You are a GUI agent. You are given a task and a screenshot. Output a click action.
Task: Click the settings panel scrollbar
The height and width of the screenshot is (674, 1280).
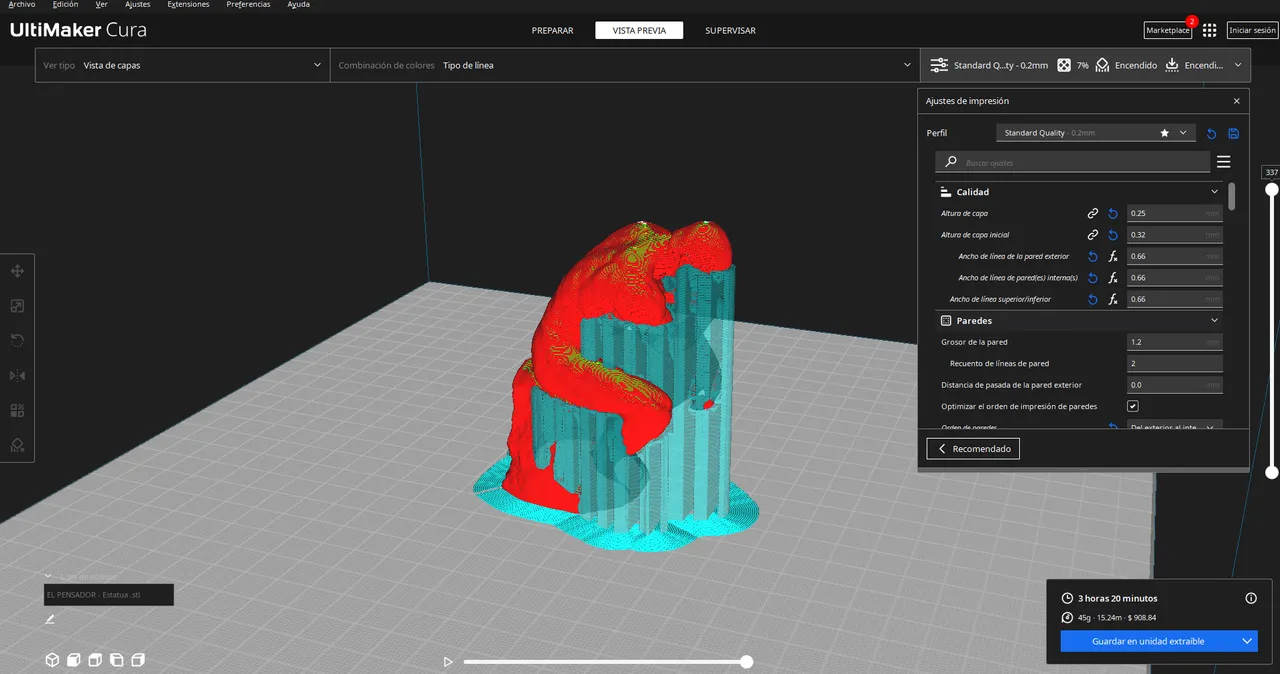tap(1231, 196)
